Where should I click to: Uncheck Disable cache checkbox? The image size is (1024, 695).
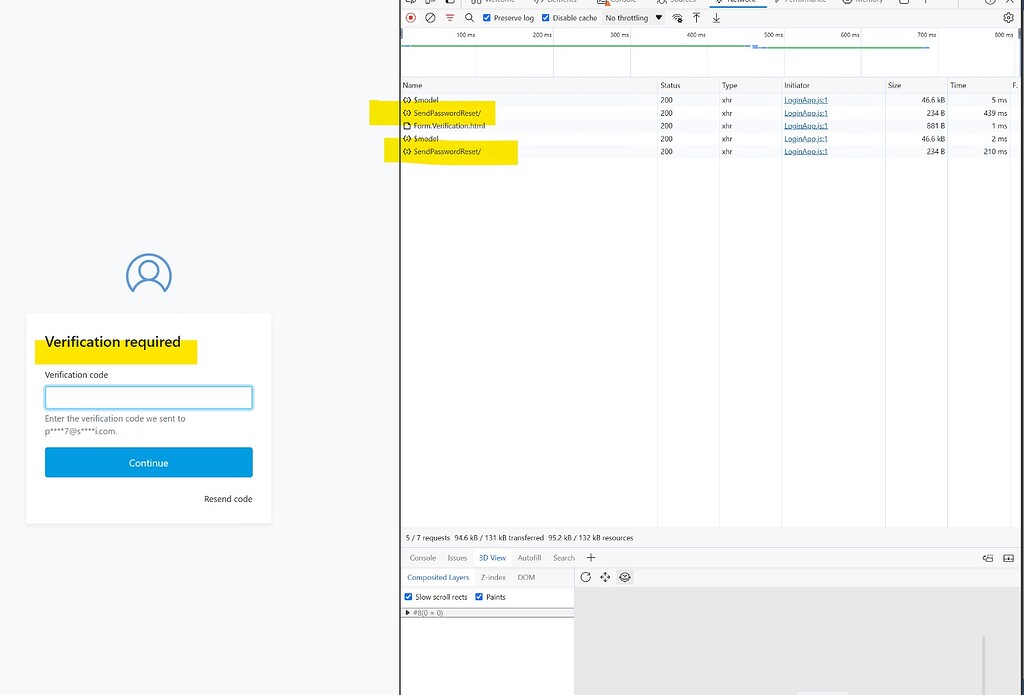pyautogui.click(x=546, y=18)
